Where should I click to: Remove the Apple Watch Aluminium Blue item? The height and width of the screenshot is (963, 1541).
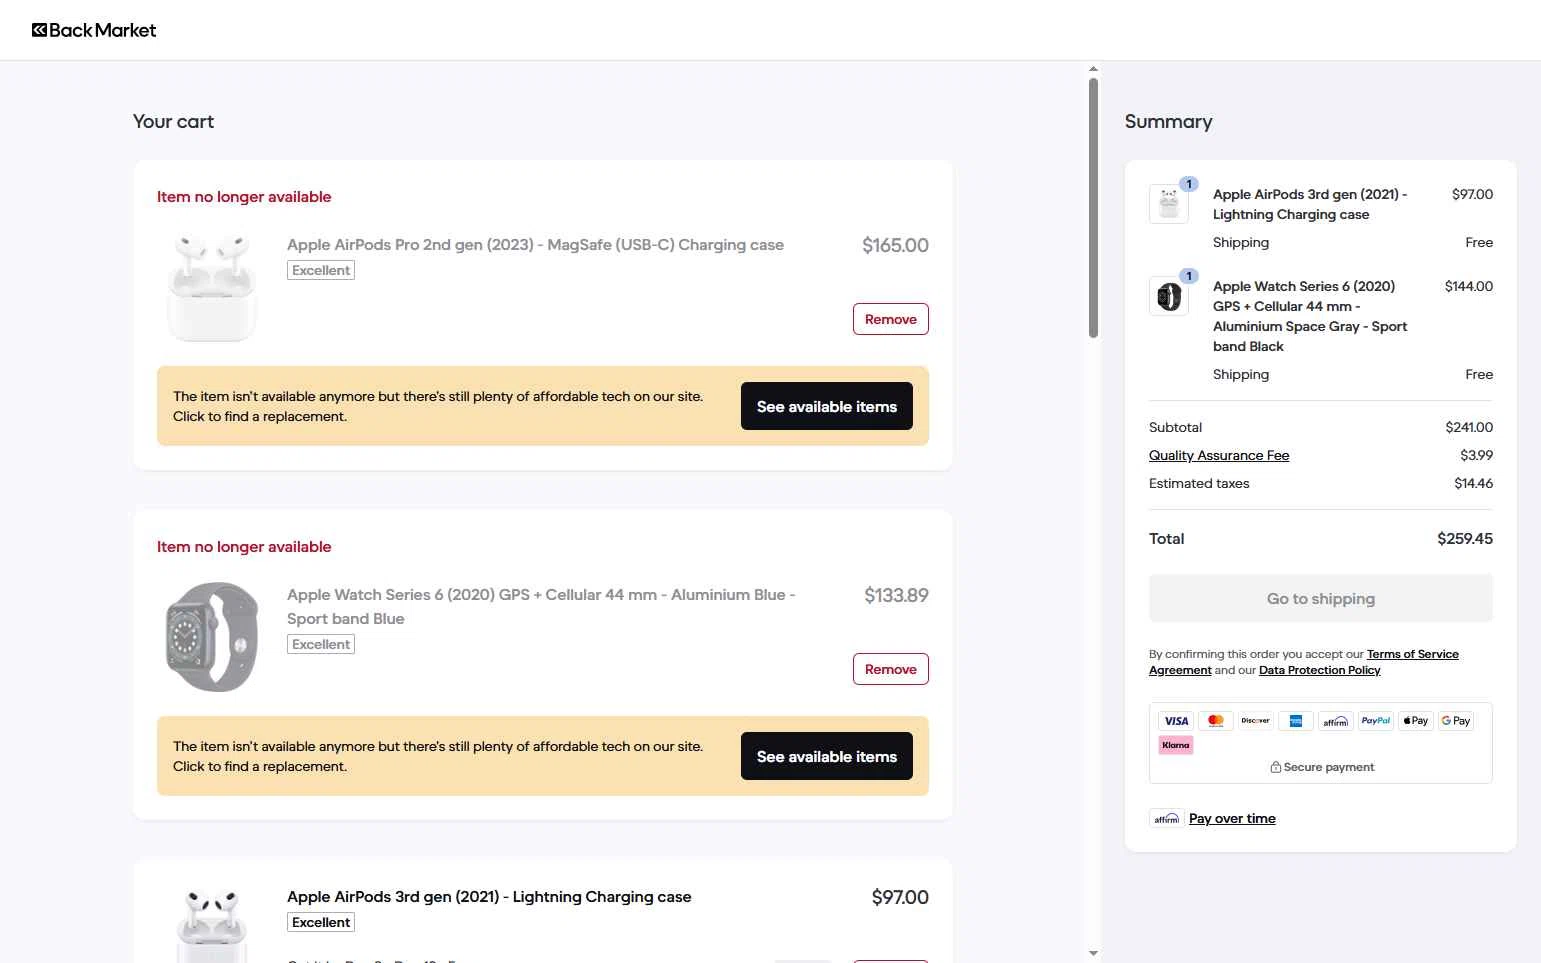pyautogui.click(x=891, y=669)
